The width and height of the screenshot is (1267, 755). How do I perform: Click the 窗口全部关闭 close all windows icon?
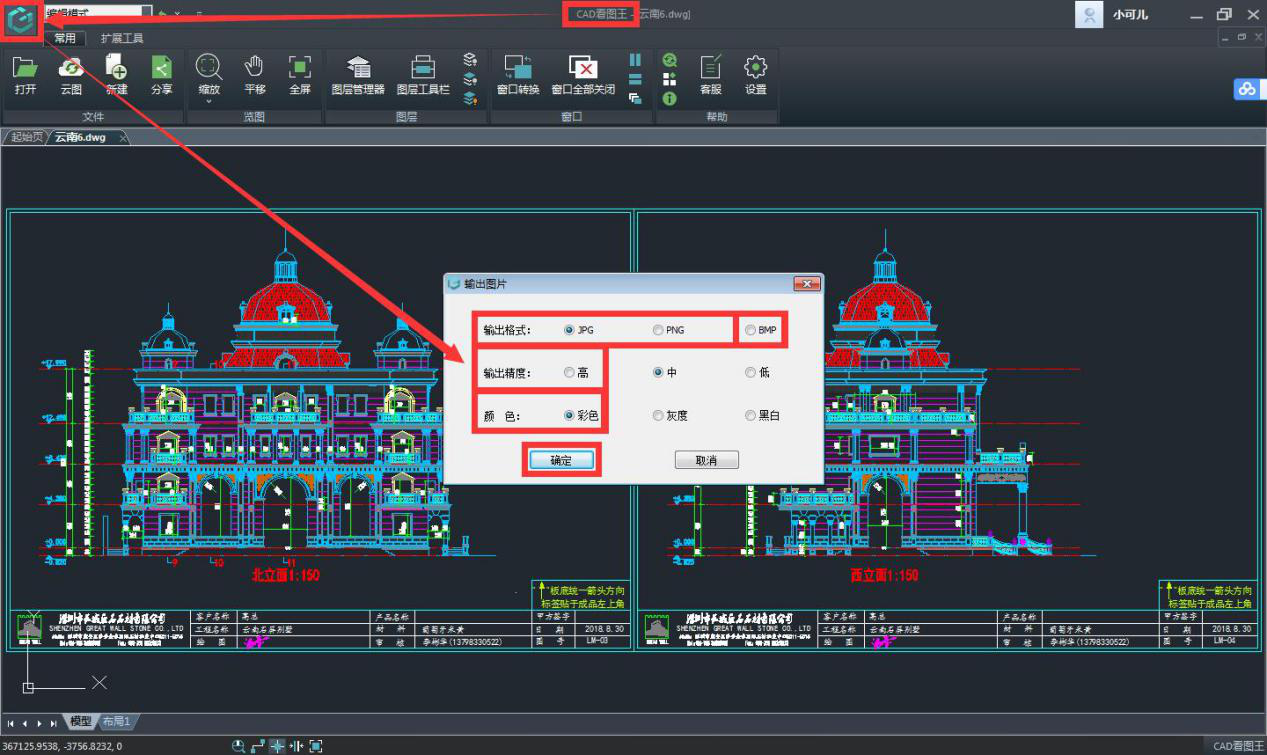point(583,69)
